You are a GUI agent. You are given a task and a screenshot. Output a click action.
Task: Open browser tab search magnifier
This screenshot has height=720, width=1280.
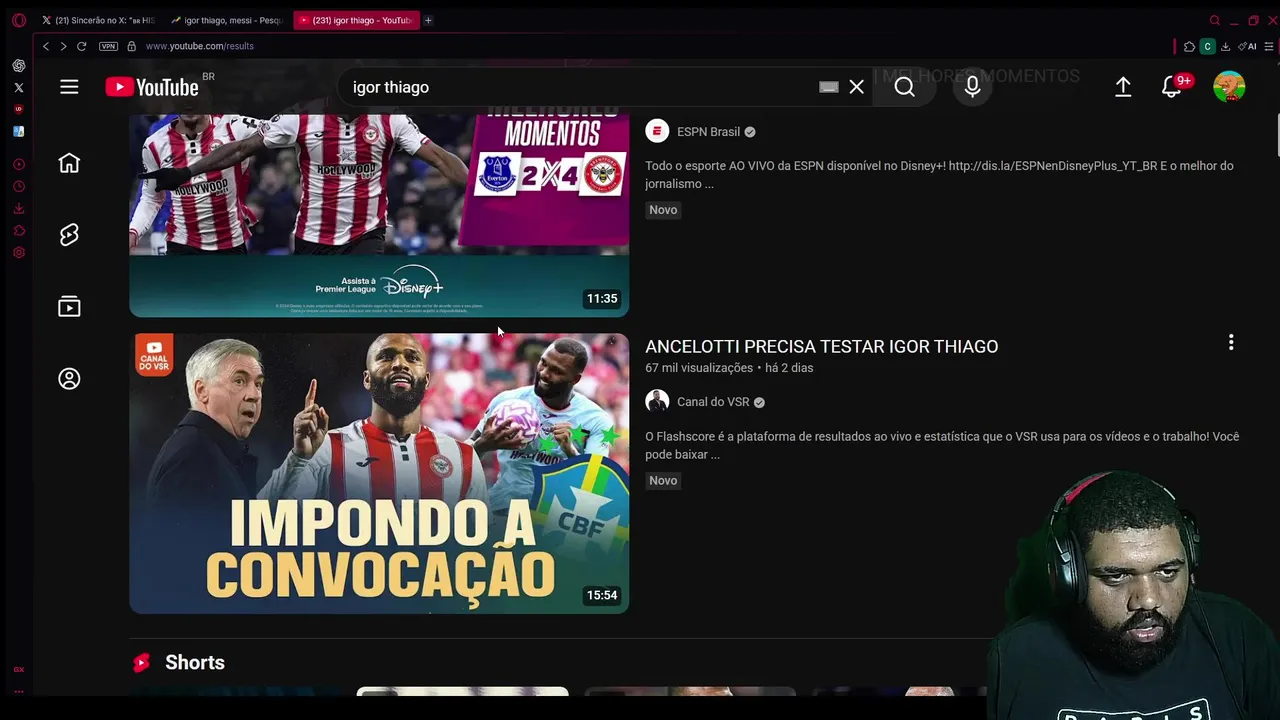click(x=1215, y=20)
